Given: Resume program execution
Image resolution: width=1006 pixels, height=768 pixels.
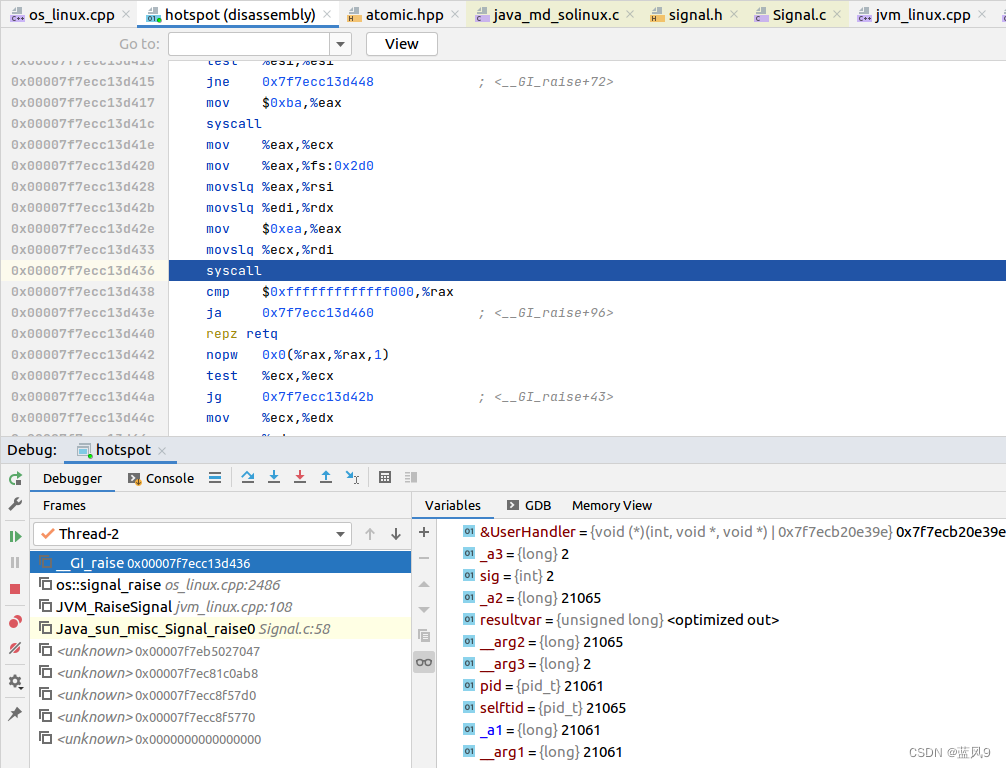Looking at the screenshot, I should tap(15, 536).
